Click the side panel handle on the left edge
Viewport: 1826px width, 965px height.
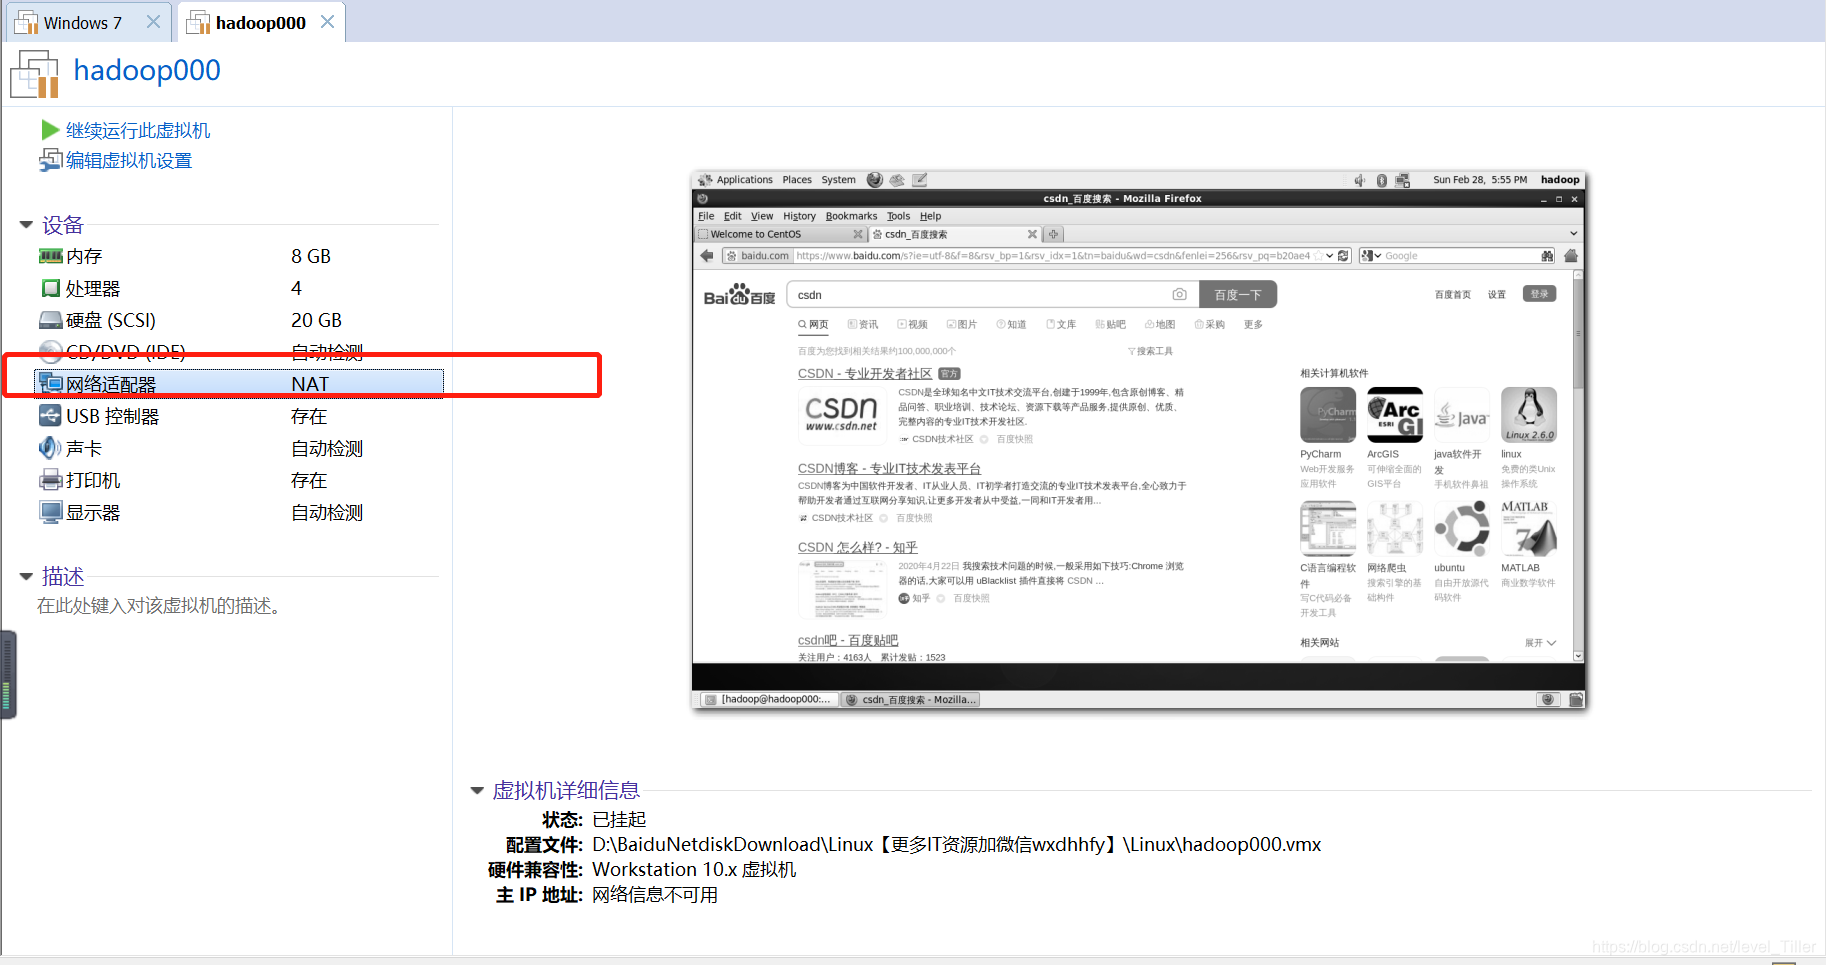click(8, 674)
